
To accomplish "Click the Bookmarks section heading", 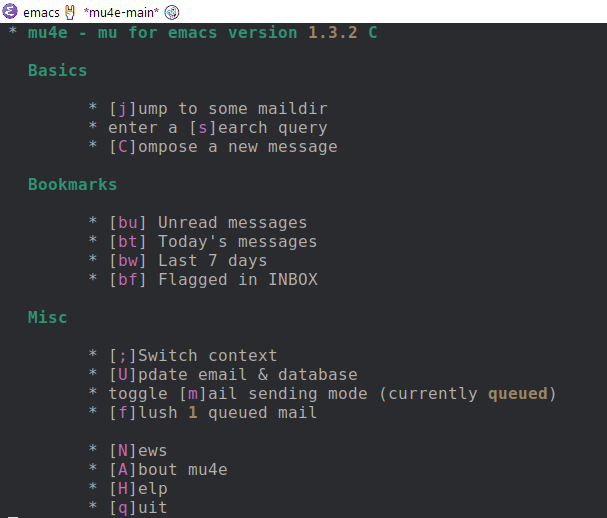I will coord(72,184).
